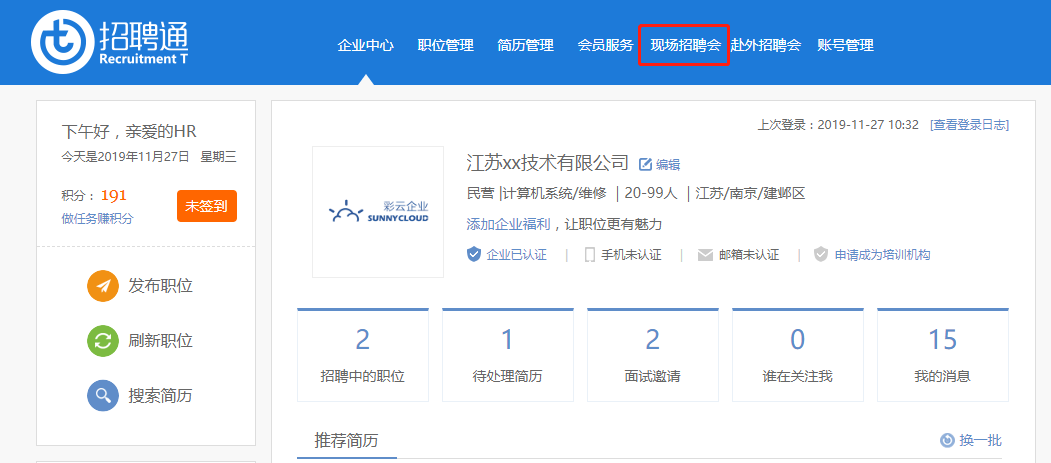The width and height of the screenshot is (1051, 463).
Task: Open the 职位管理 menu
Action: [x=445, y=45]
